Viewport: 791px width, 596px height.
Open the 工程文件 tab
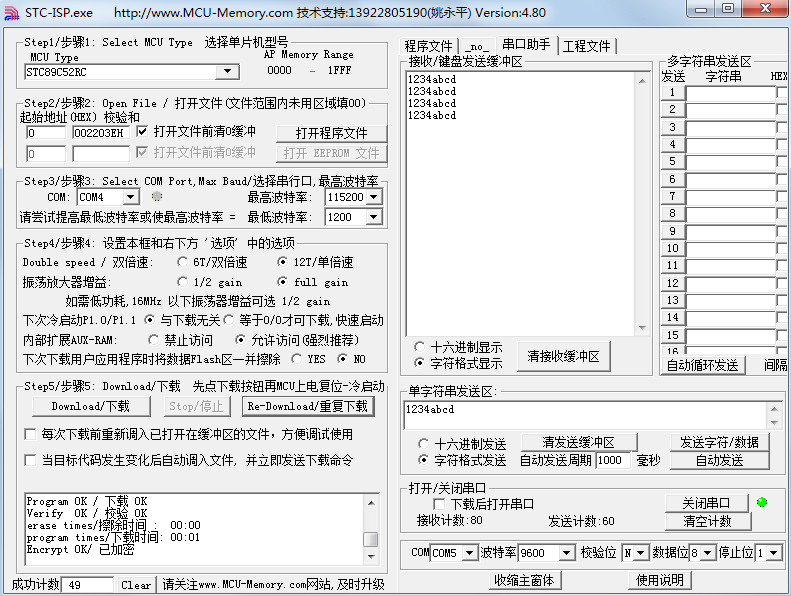pyautogui.click(x=586, y=46)
